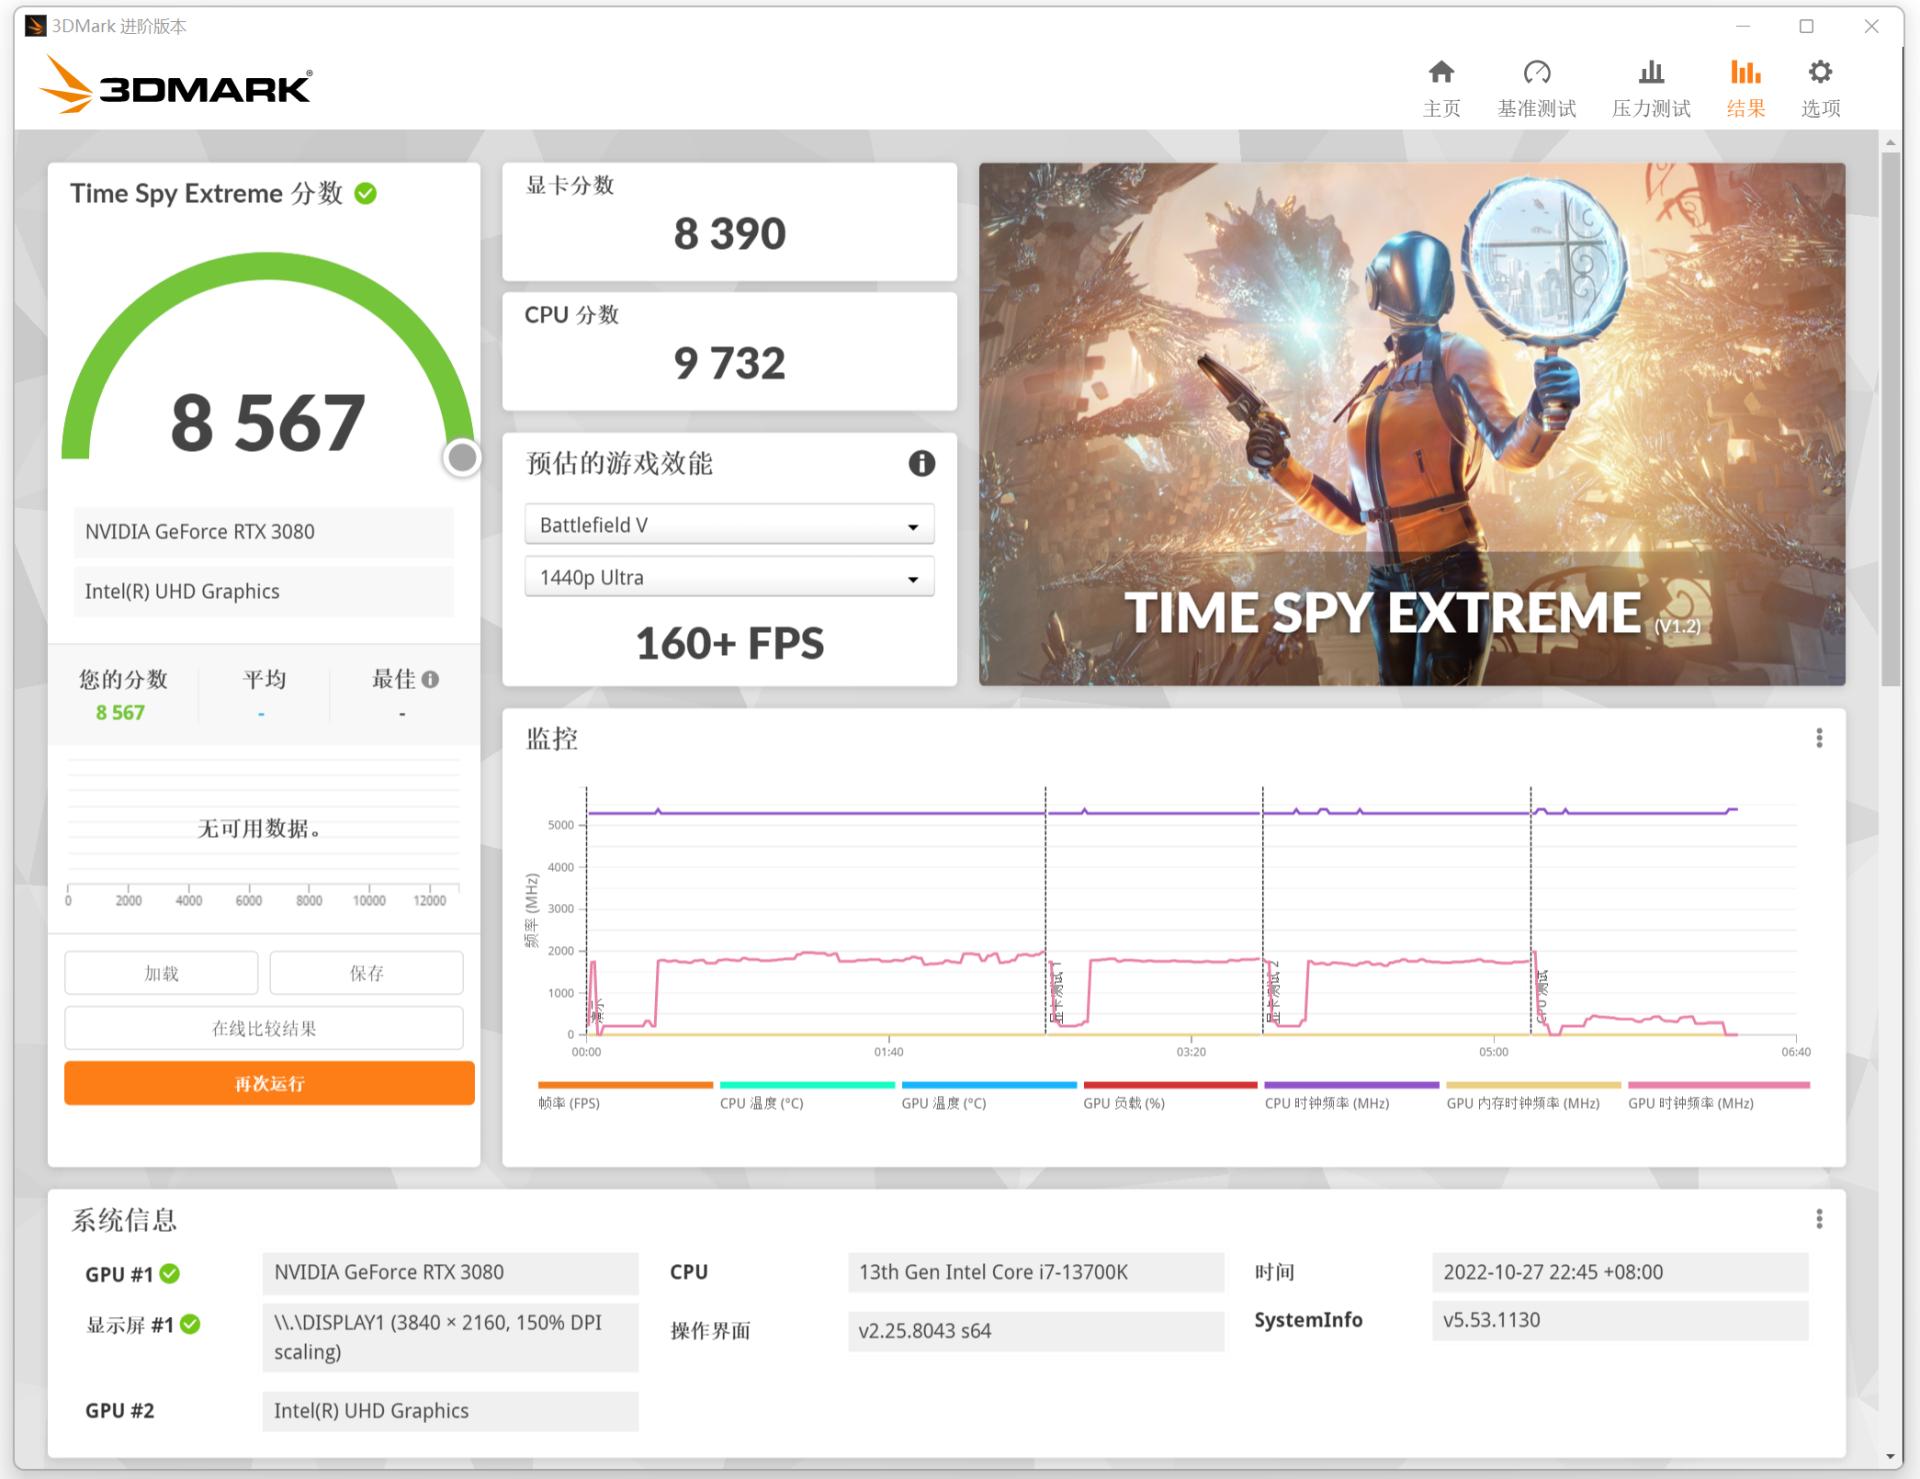The height and width of the screenshot is (1479, 1920).
Task: Open the system info three-dot menu
Action: coord(1819,1219)
